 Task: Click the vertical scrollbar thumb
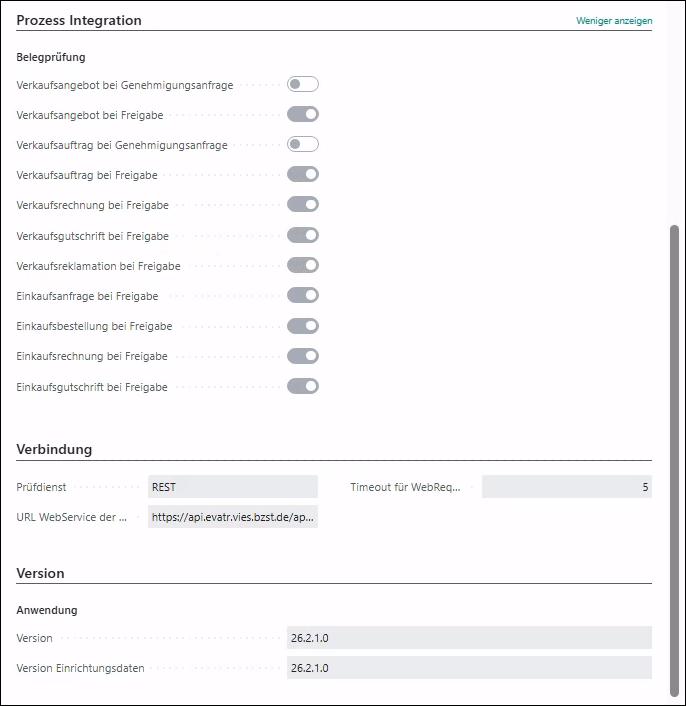(674, 460)
